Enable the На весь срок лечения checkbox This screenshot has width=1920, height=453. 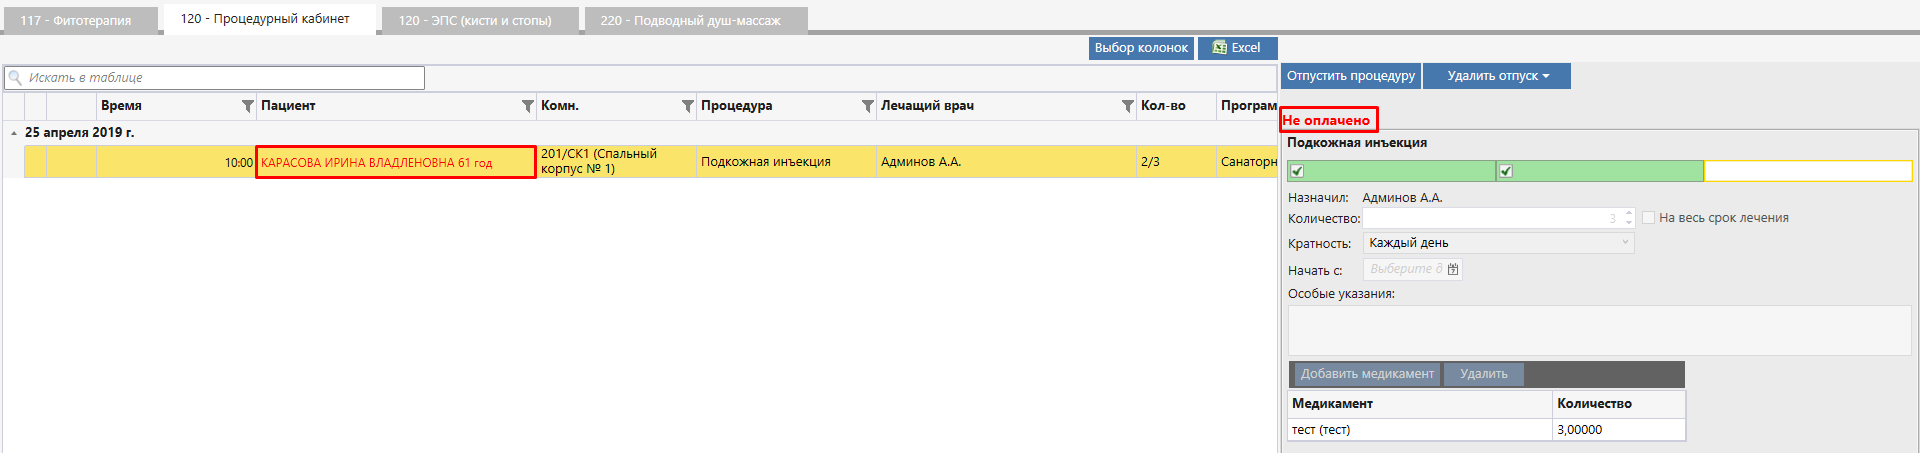tap(1648, 218)
